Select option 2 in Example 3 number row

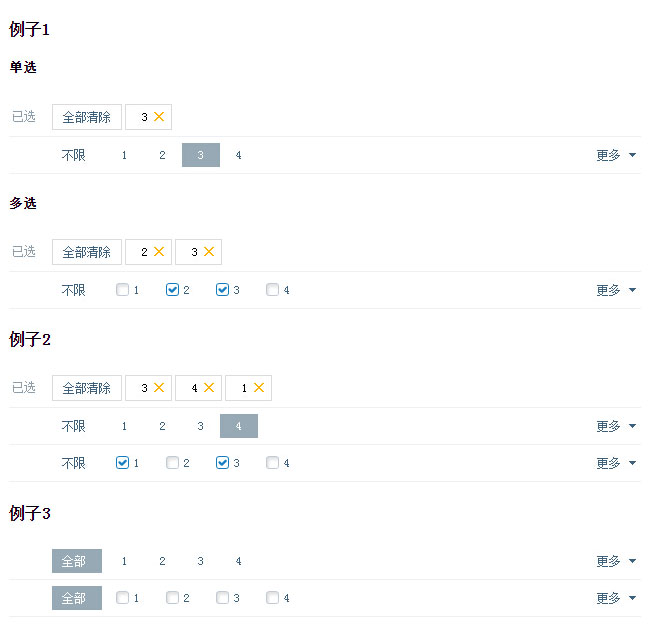coord(162,561)
